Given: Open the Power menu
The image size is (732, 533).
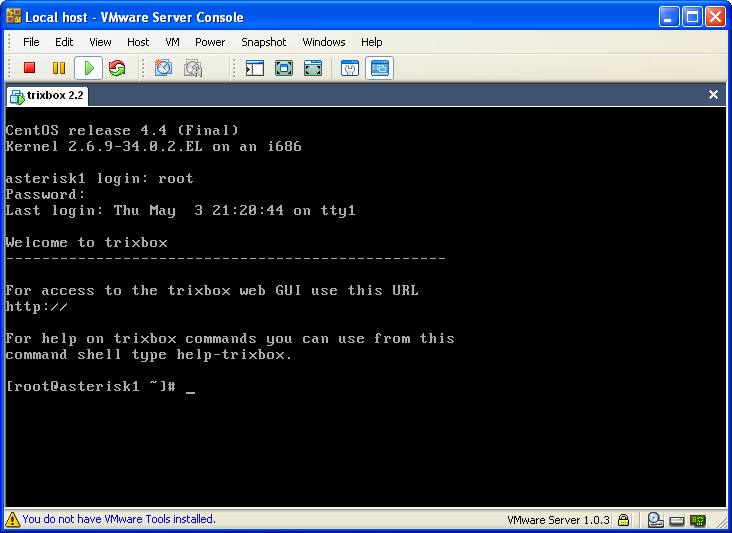Looking at the screenshot, I should [210, 42].
